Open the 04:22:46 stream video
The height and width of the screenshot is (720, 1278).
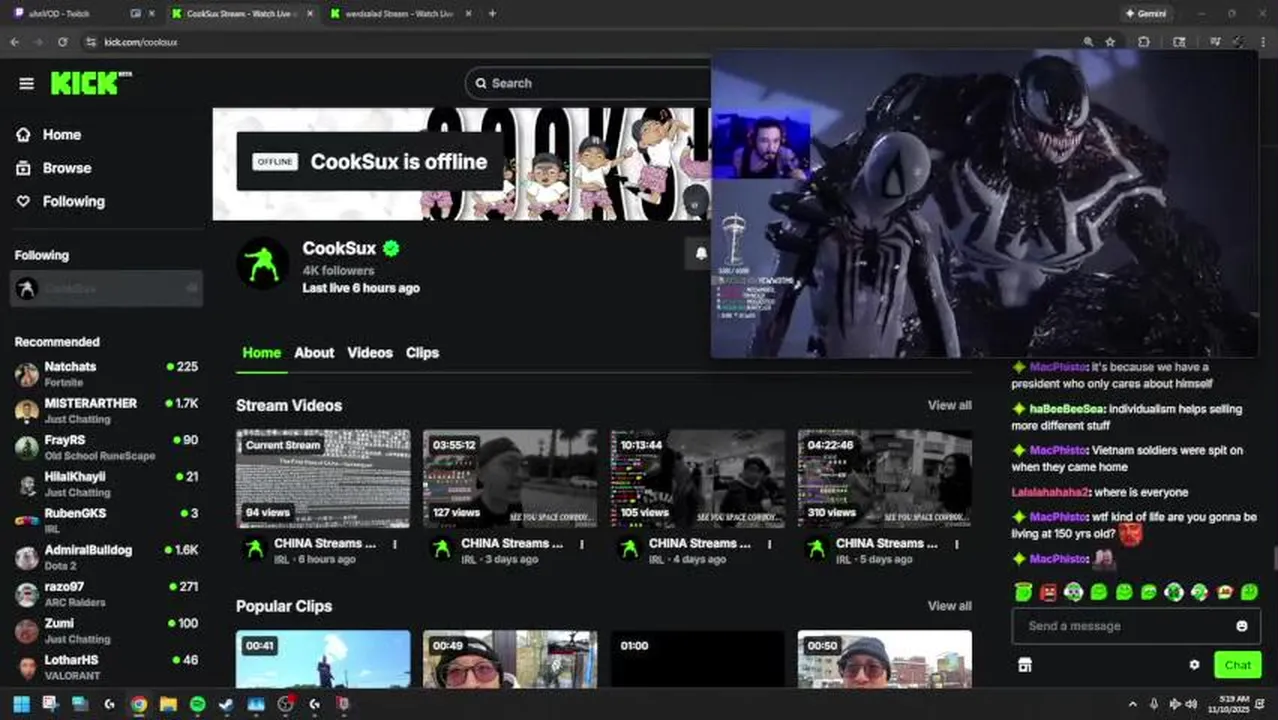point(885,479)
